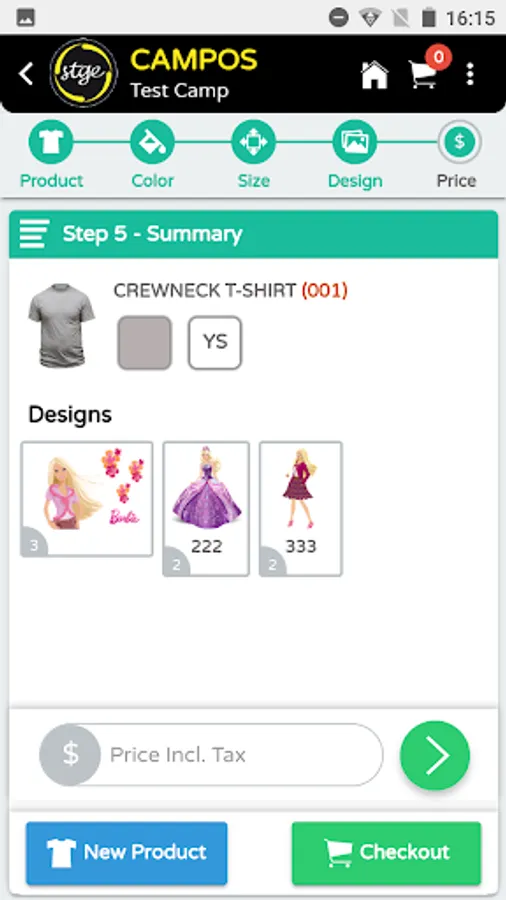Go to the Color paint bucket step
Image resolution: width=506 pixels, height=900 pixels.
point(152,141)
